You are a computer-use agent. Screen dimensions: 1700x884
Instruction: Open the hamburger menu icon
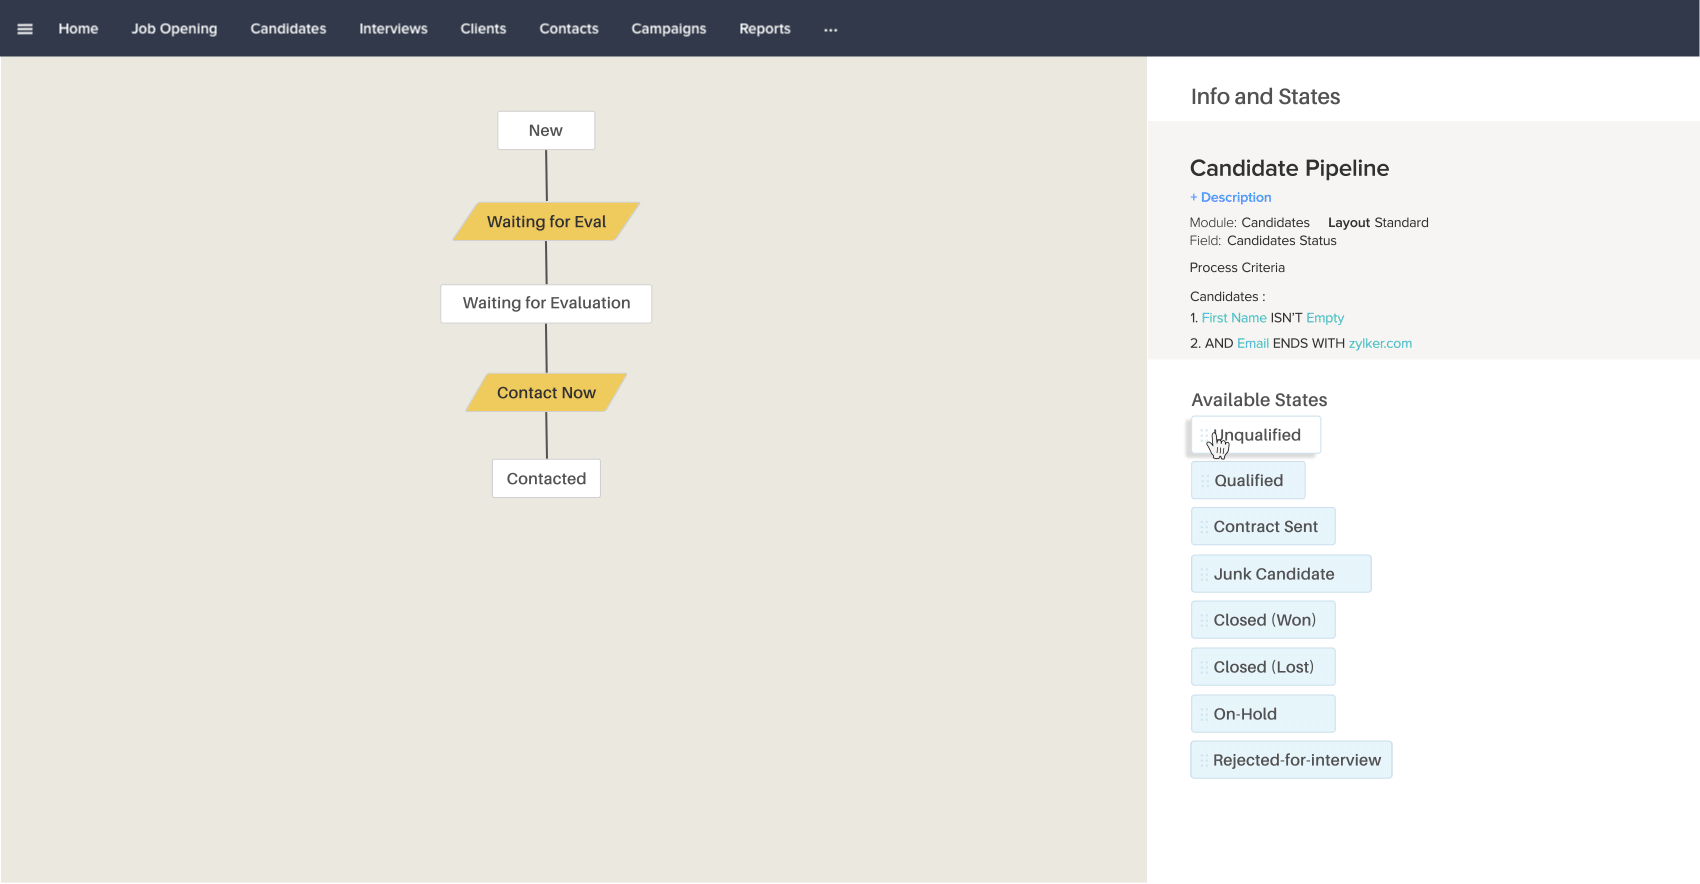coord(25,29)
